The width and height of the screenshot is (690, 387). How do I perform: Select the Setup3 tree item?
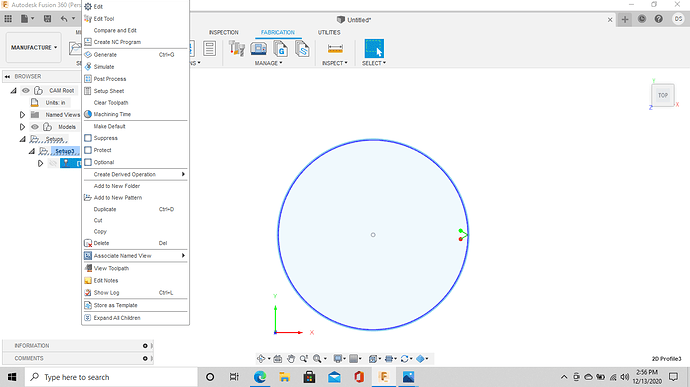65,151
